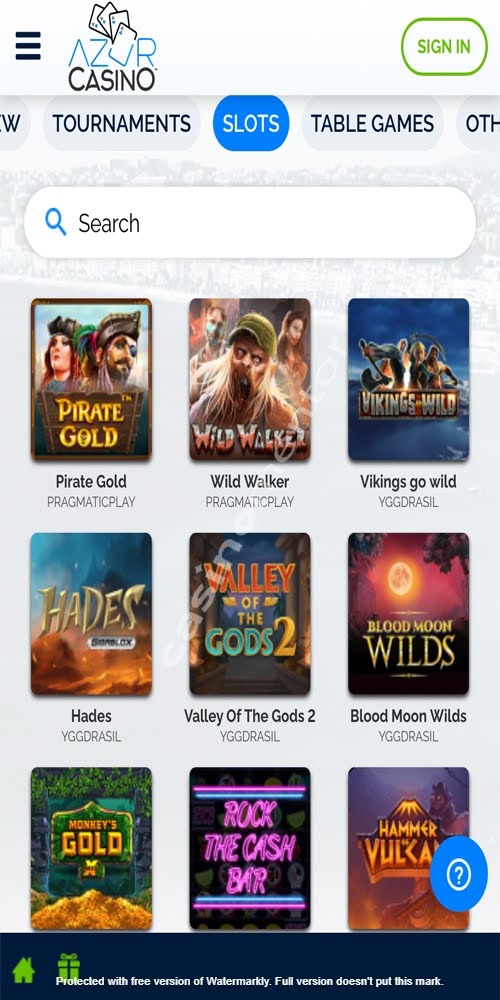Open the Wild Walker game thumbnail
Image resolution: width=500 pixels, height=1000 pixels.
[250, 379]
